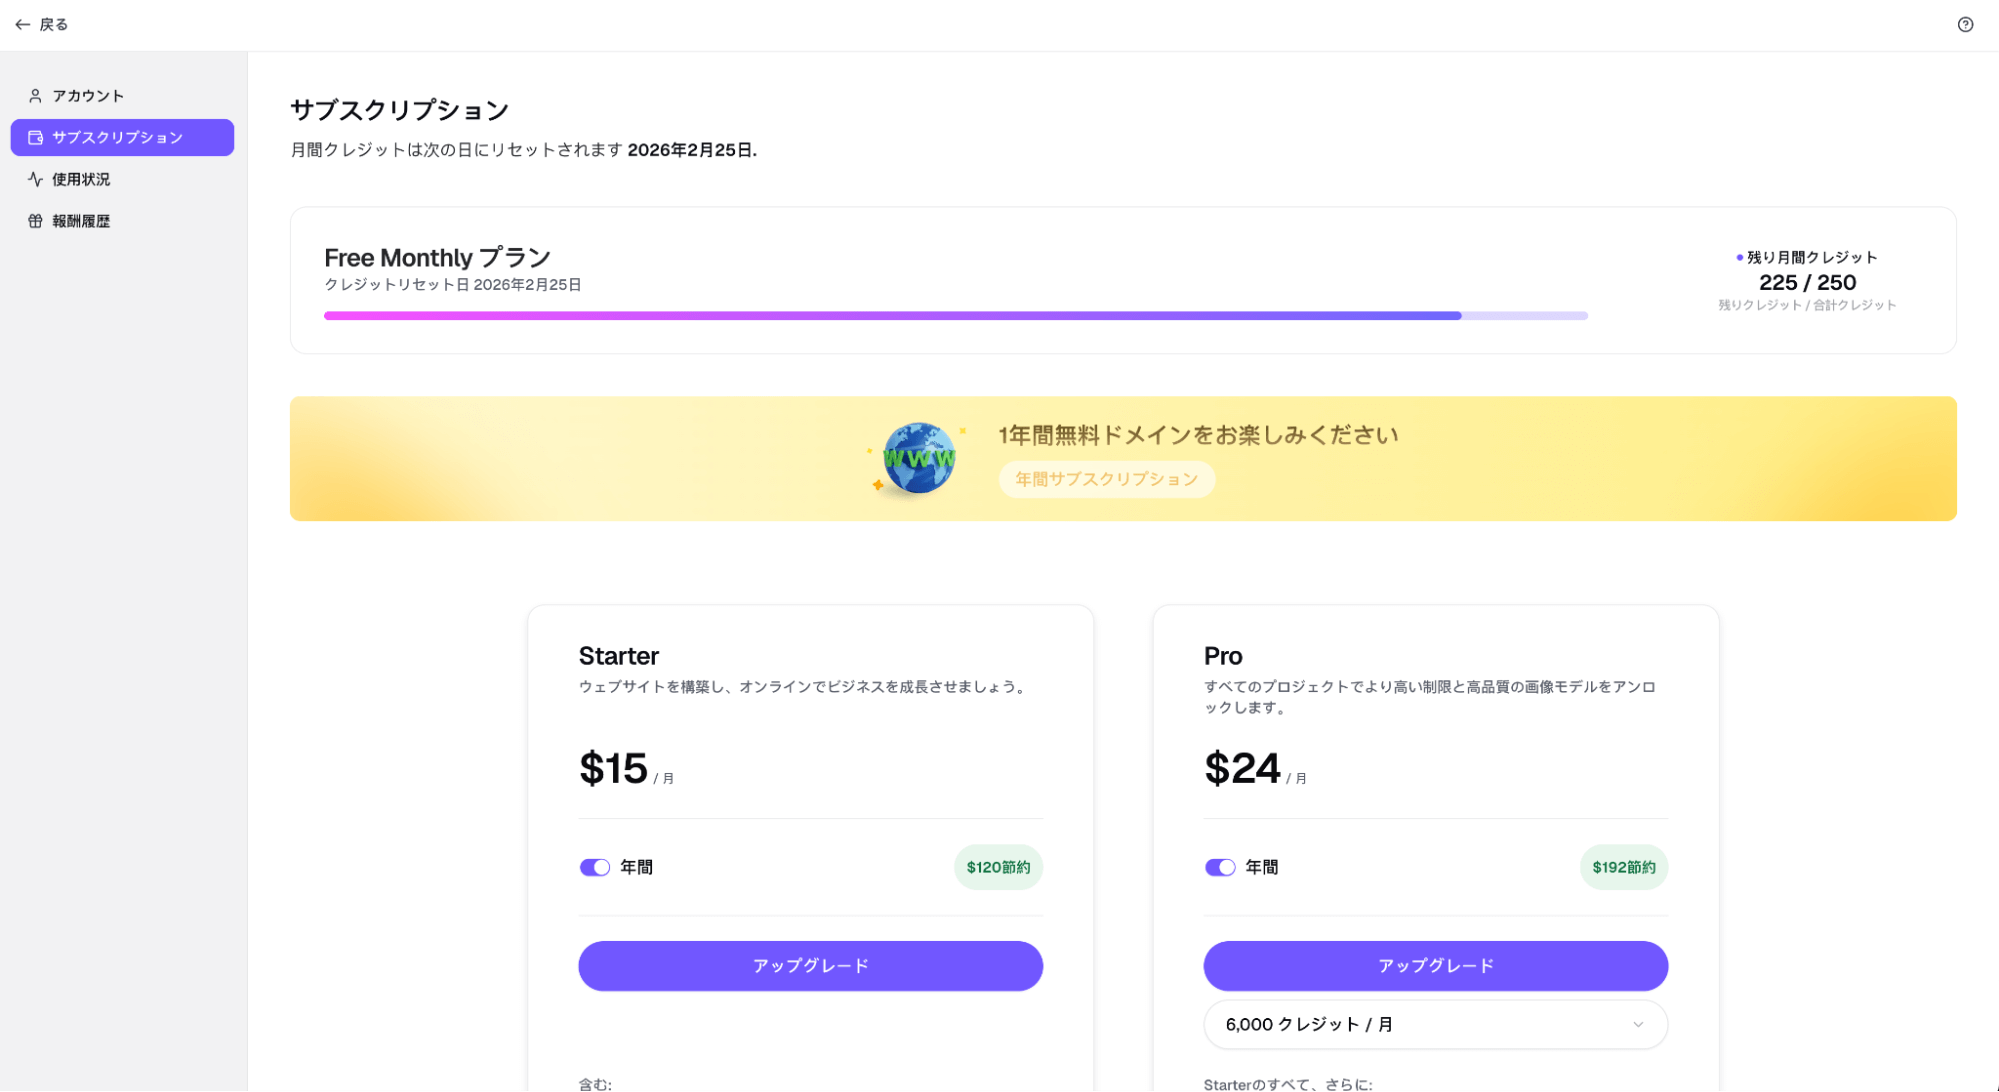Image resolution: width=1999 pixels, height=1092 pixels.
Task: Click アップグレード on the Starter plan
Action: coord(810,965)
